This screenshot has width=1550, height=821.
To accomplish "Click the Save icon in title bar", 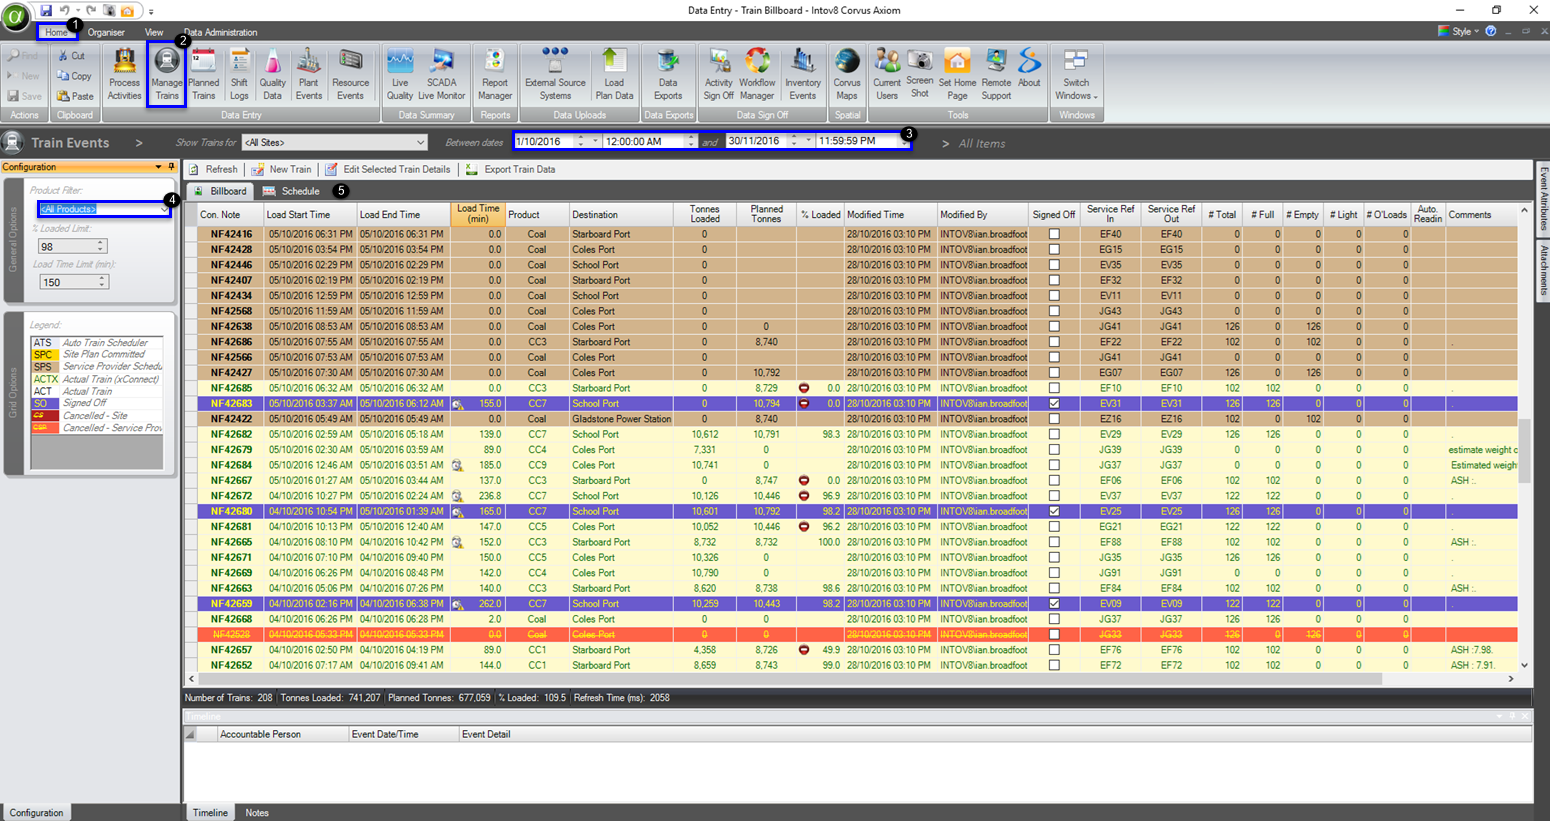I will point(46,10).
